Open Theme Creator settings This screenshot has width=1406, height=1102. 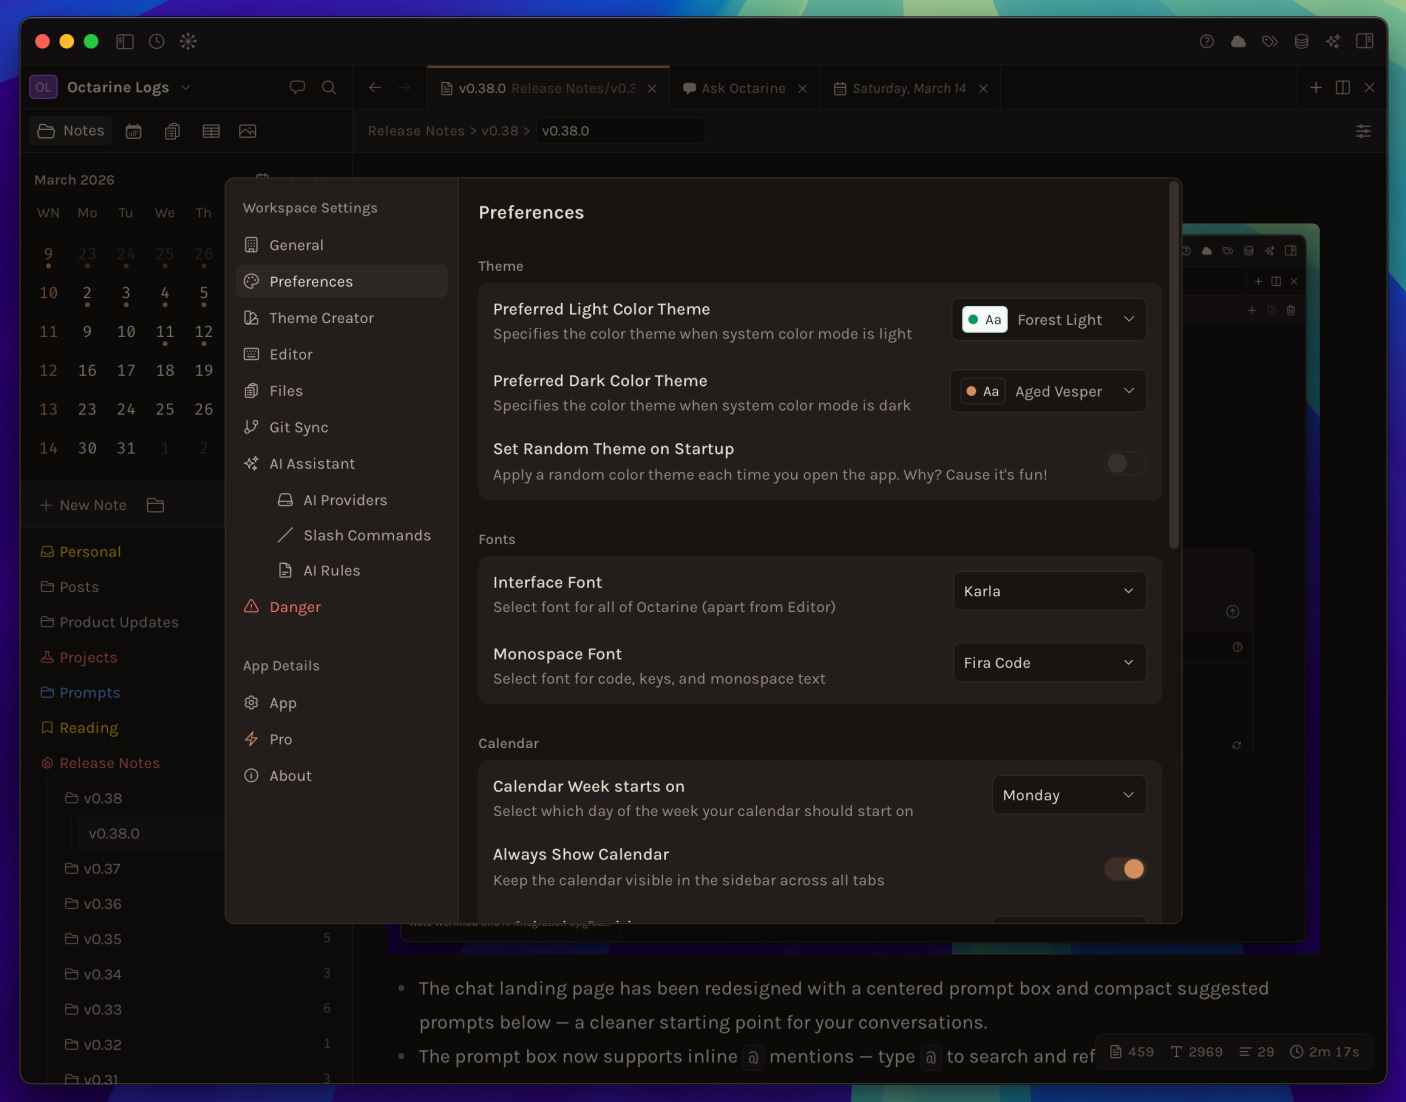coord(342,318)
